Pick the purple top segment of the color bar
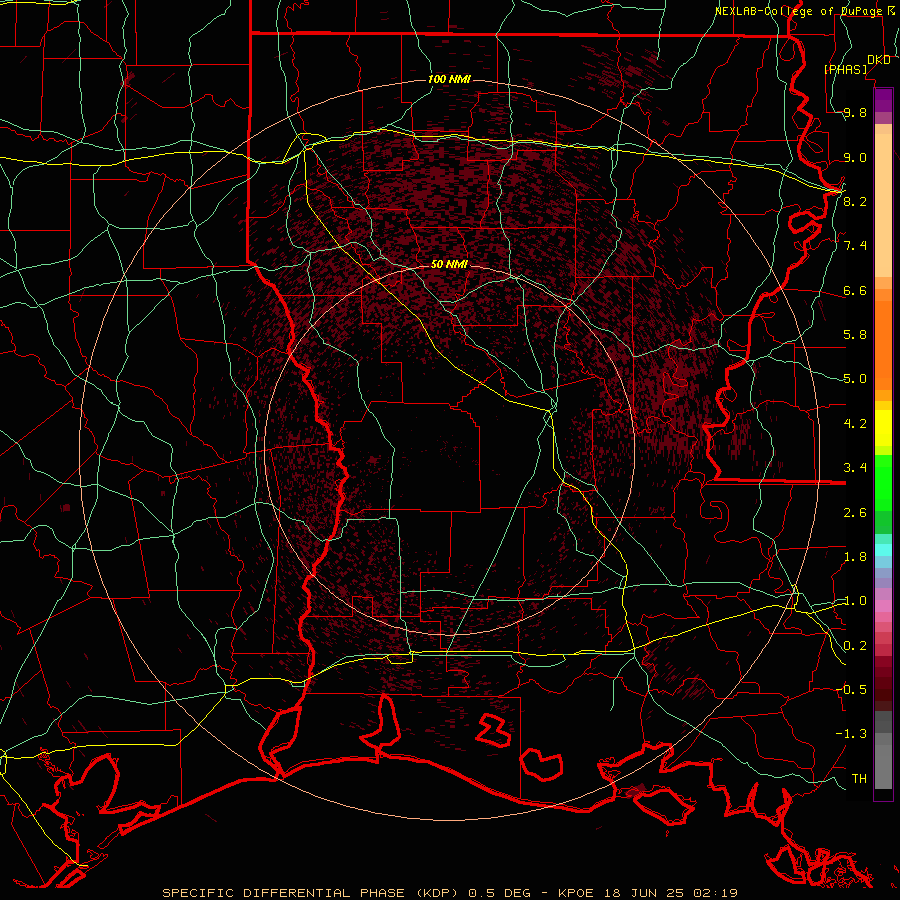Viewport: 900px width, 900px height. point(883,100)
